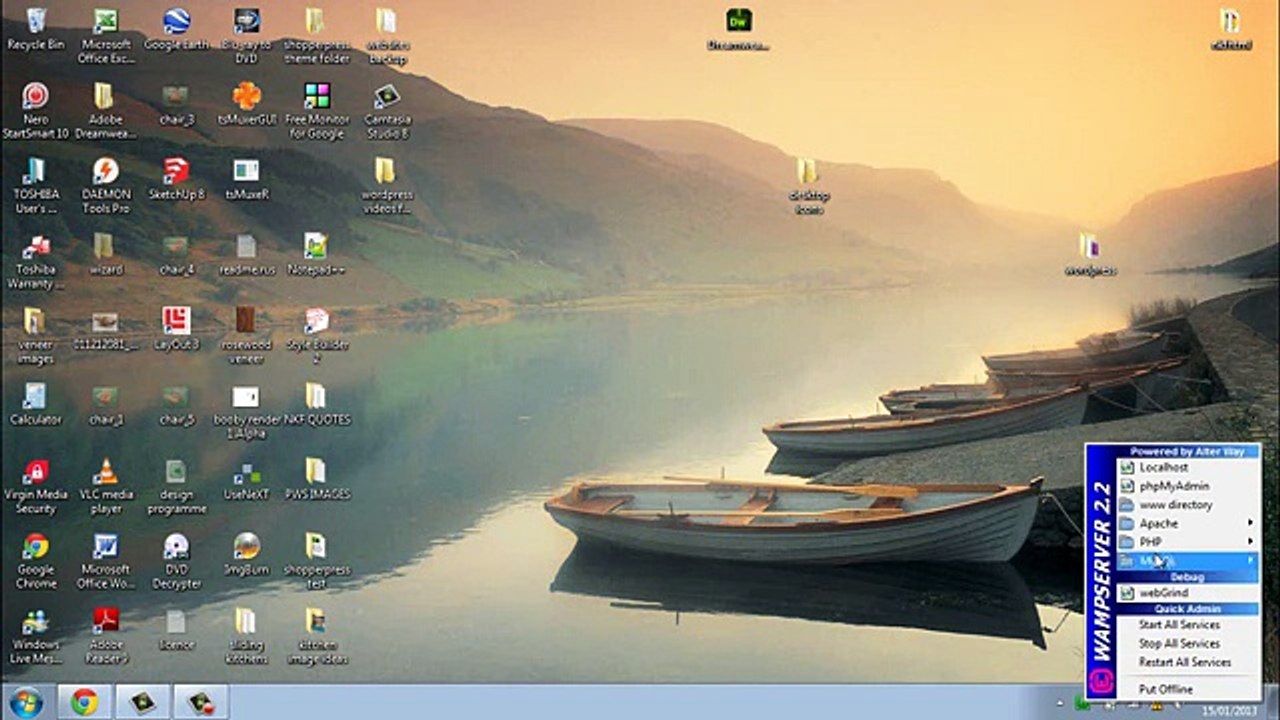Select Put Offline in WampServer menu

[x=1187, y=689]
